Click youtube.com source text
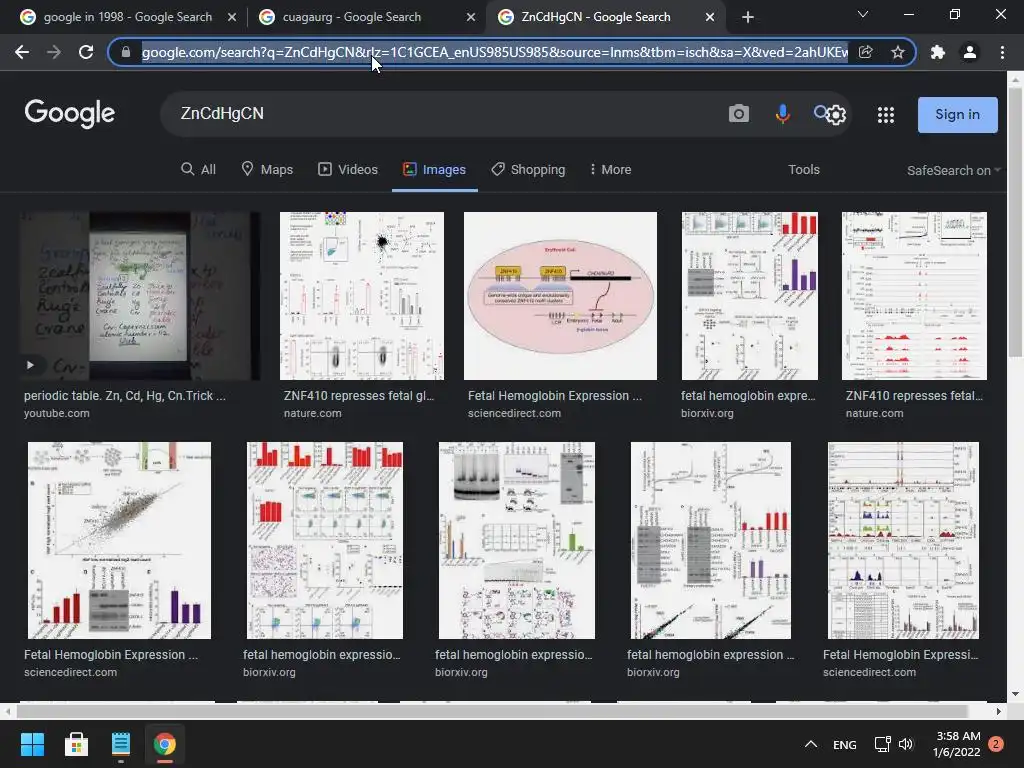1024x768 pixels. point(57,413)
